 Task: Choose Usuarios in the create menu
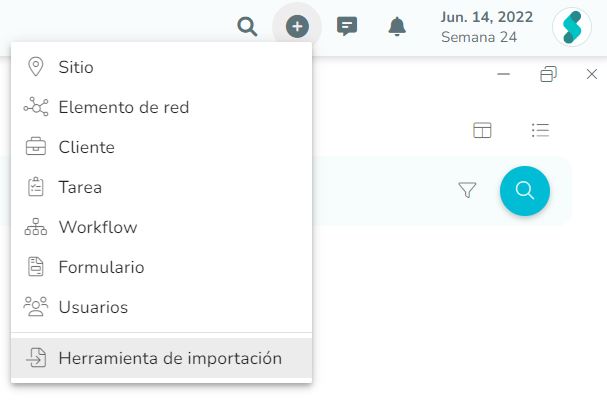pyautogui.click(x=161, y=307)
